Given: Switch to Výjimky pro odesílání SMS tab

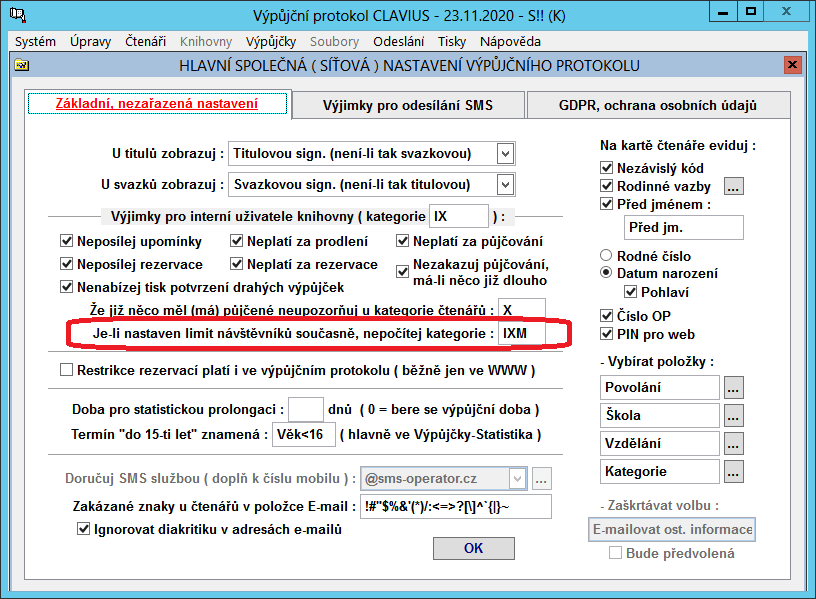Looking at the screenshot, I should [407, 106].
